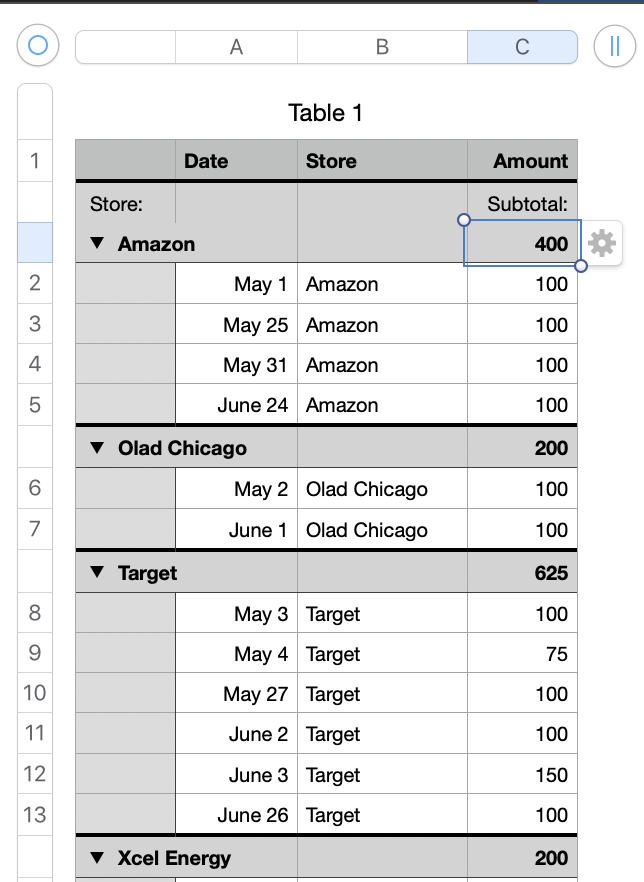Select the June 24 date cell
Image resolution: width=644 pixels, height=882 pixels.
click(x=236, y=405)
